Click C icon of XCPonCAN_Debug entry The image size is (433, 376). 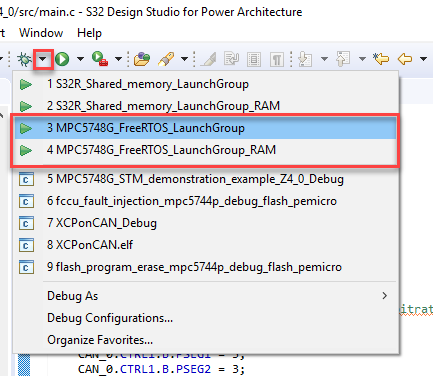tap(26, 223)
